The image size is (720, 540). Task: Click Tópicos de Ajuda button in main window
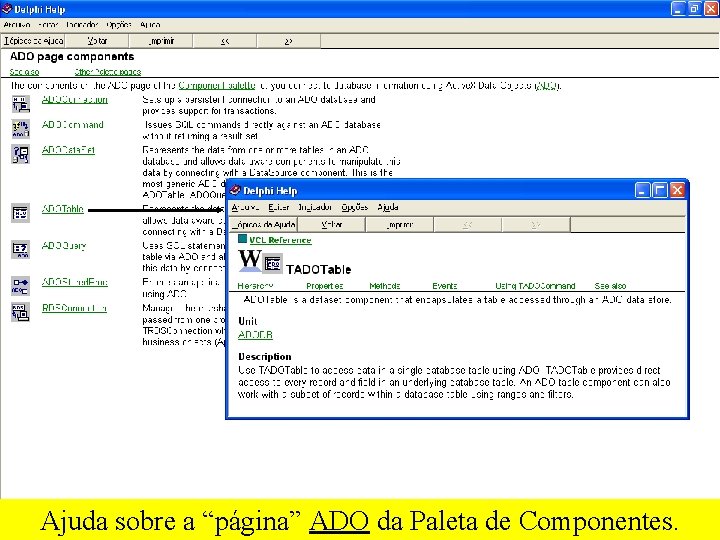[x=33, y=41]
